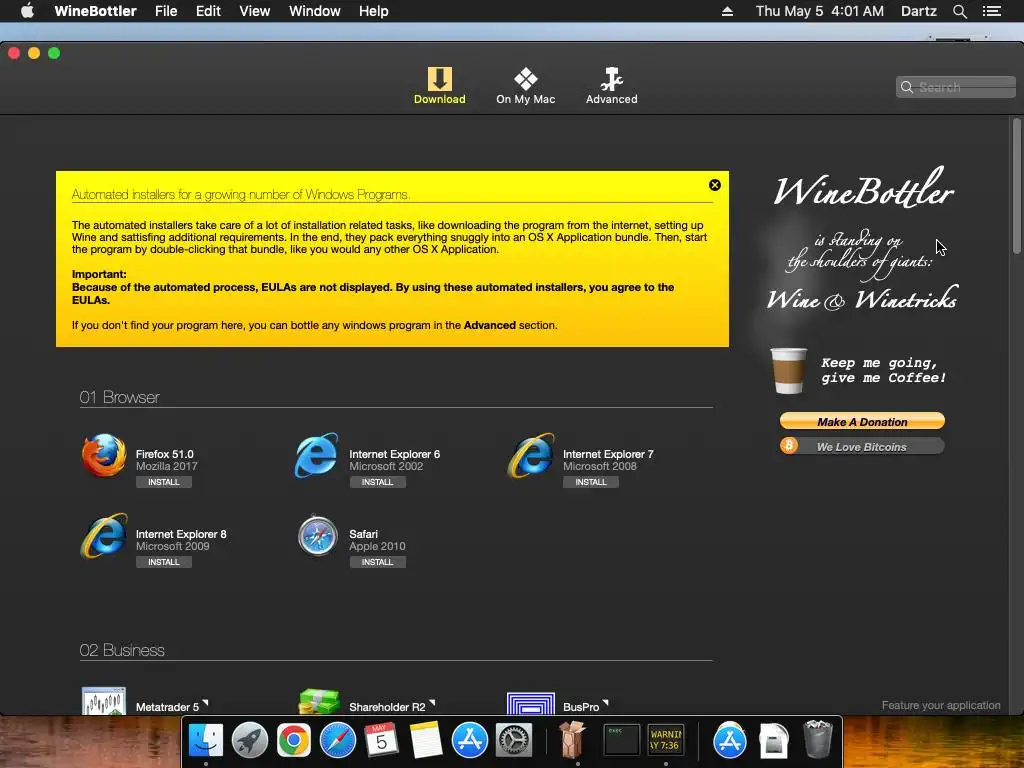
Task: Open the View menu
Action: click(x=255, y=11)
